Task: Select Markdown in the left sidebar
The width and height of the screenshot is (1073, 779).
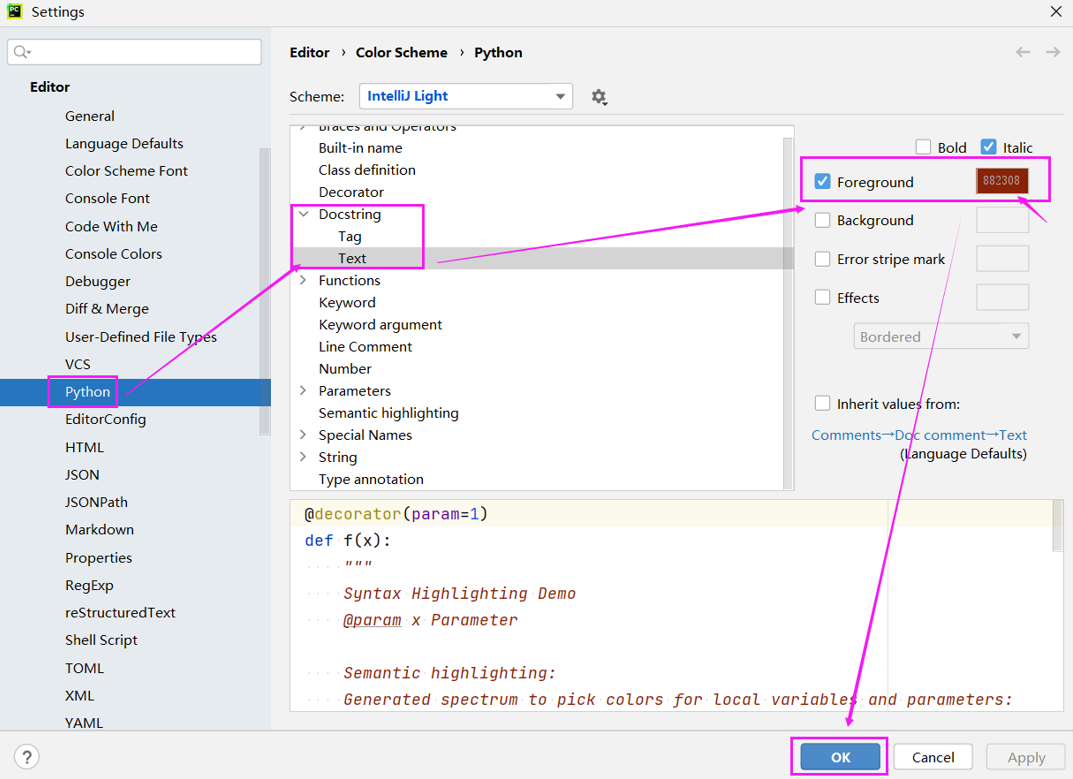Action: coord(99,530)
